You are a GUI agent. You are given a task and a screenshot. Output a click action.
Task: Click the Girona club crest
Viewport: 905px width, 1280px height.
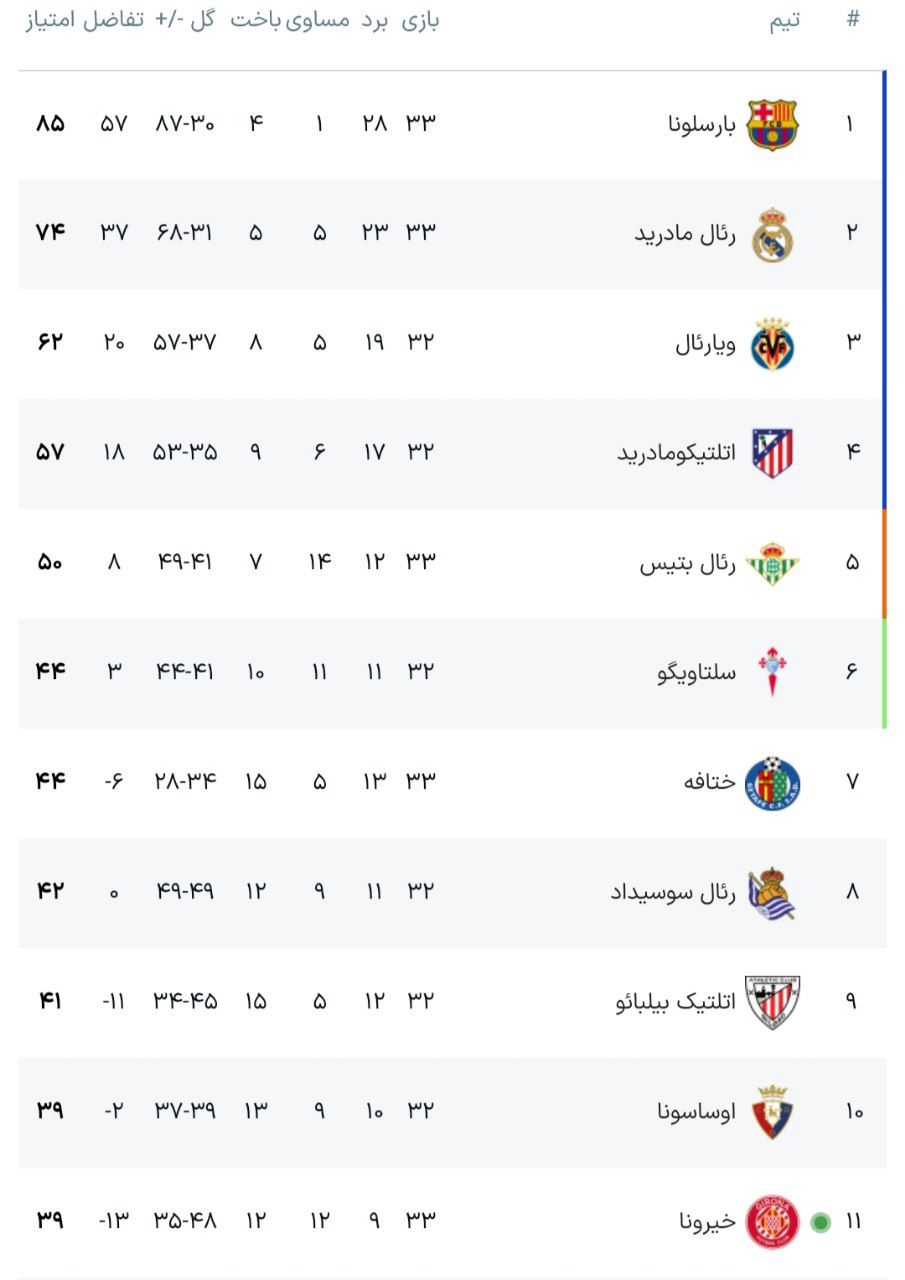click(773, 1221)
